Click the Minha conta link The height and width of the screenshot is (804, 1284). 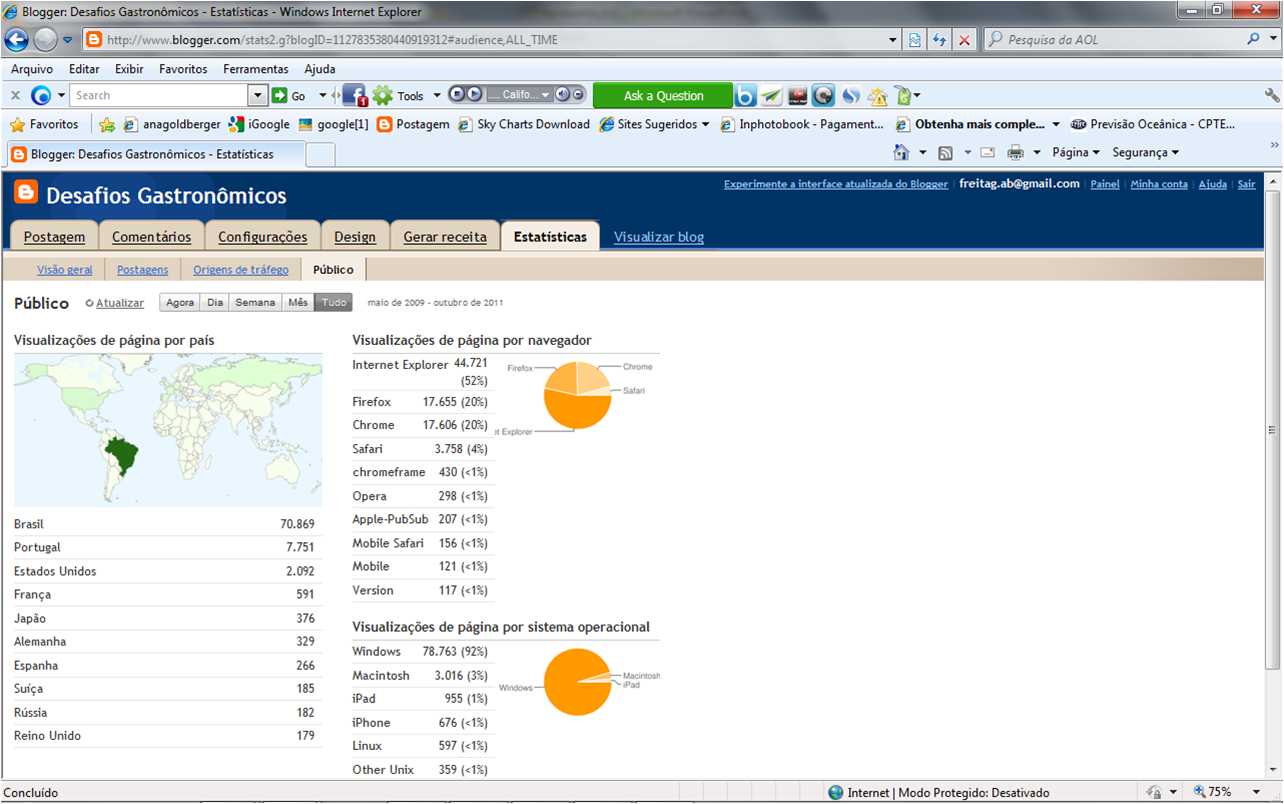[1159, 184]
